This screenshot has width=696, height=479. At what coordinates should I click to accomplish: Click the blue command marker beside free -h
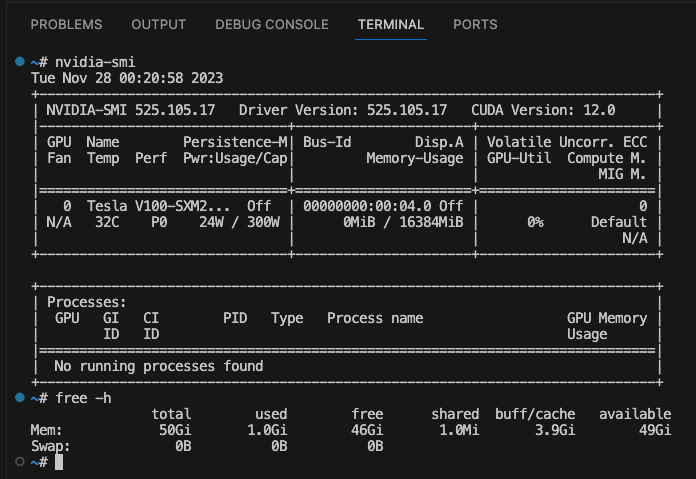click(x=20, y=397)
